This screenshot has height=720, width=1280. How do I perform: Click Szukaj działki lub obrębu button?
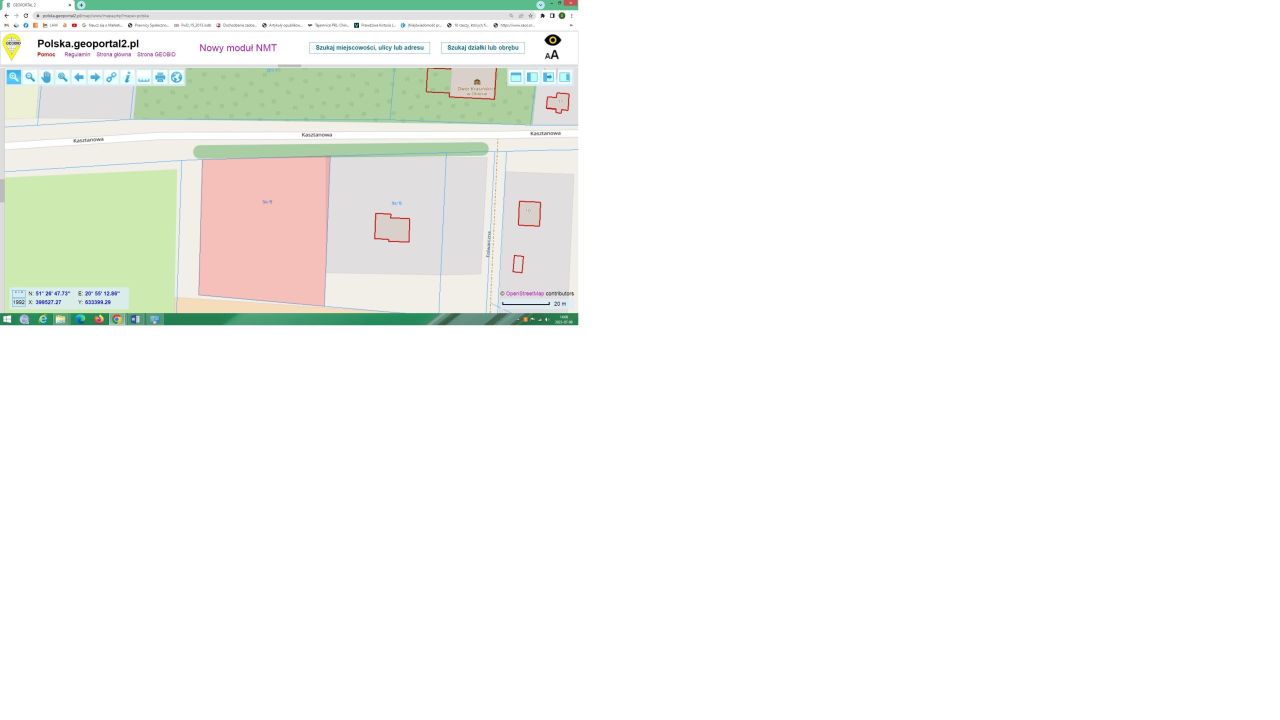pyautogui.click(x=483, y=48)
